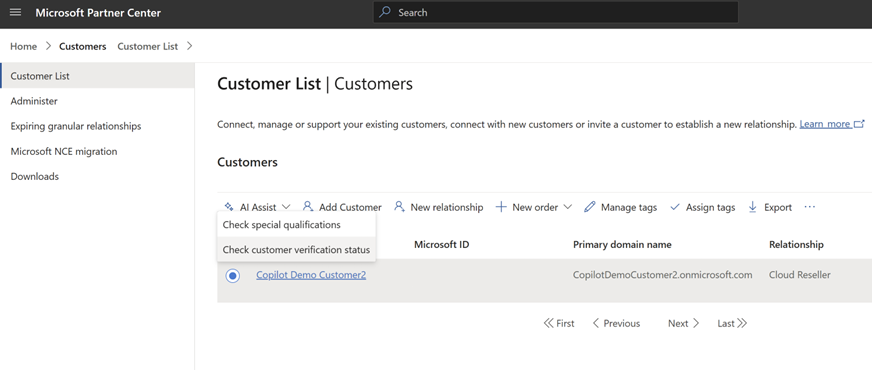This screenshot has height=370, width=872.
Task: Click the Export download icon
Action: coord(752,207)
